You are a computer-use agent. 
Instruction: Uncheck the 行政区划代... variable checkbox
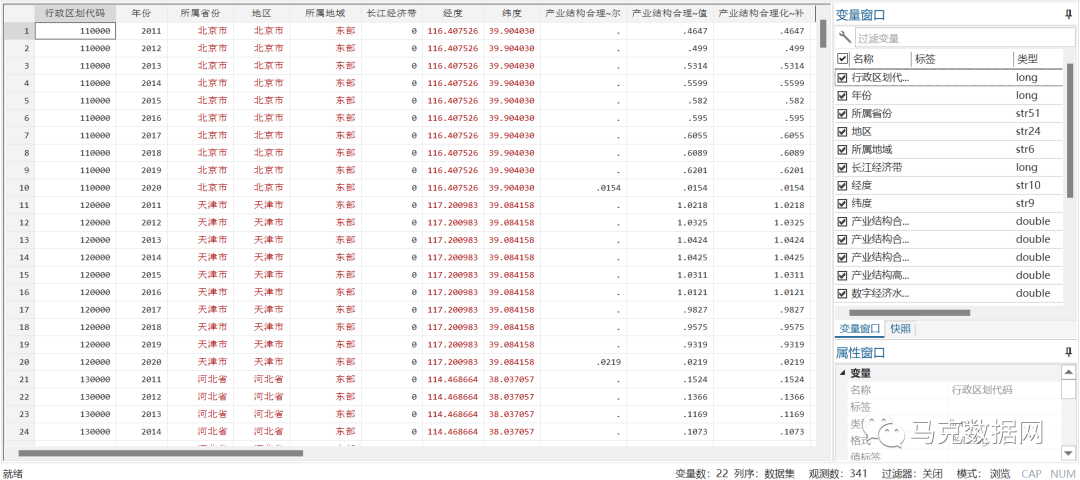(842, 78)
